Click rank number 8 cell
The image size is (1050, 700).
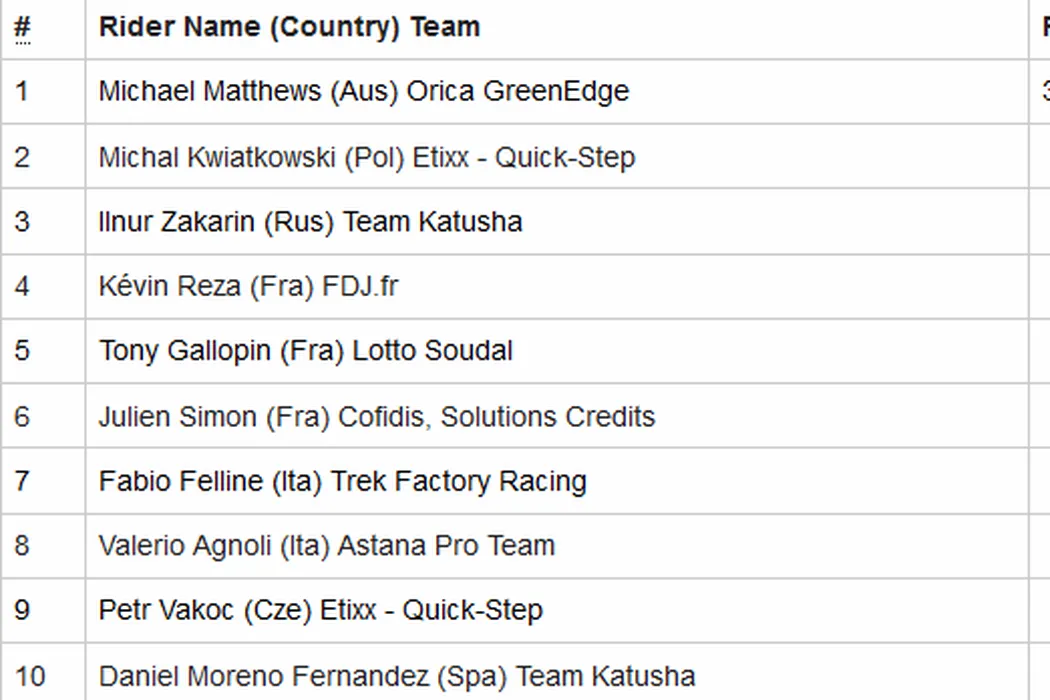click(x=22, y=546)
